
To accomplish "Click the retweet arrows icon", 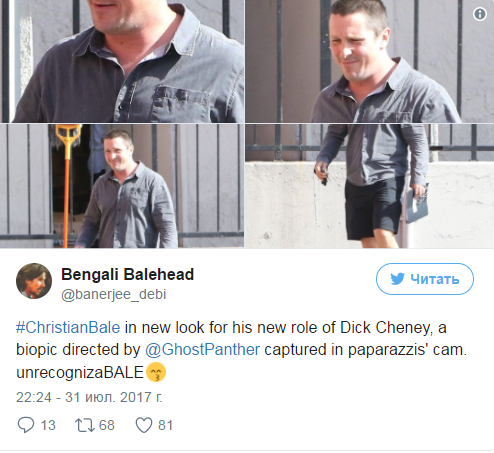I will point(85,425).
